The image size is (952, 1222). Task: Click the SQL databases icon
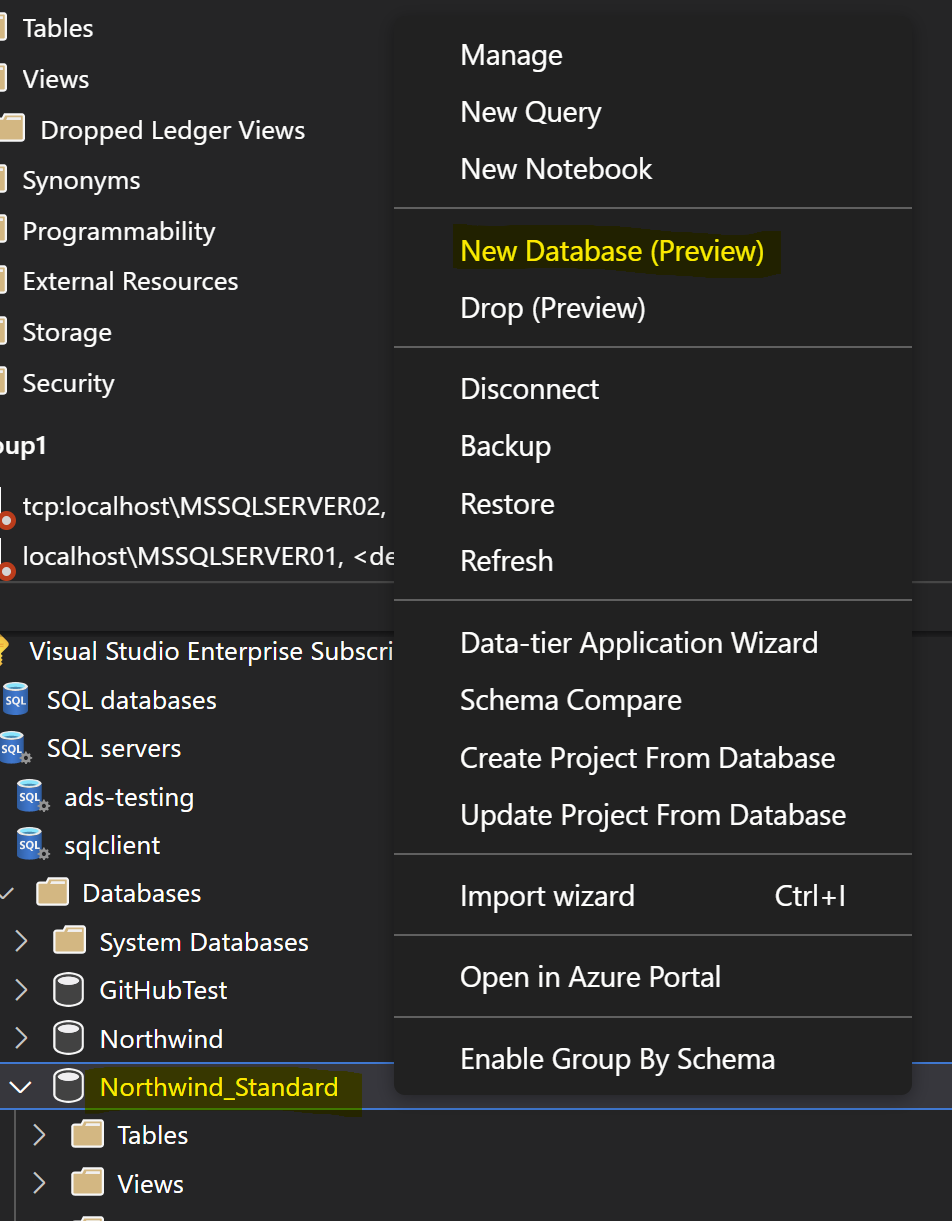(x=15, y=699)
